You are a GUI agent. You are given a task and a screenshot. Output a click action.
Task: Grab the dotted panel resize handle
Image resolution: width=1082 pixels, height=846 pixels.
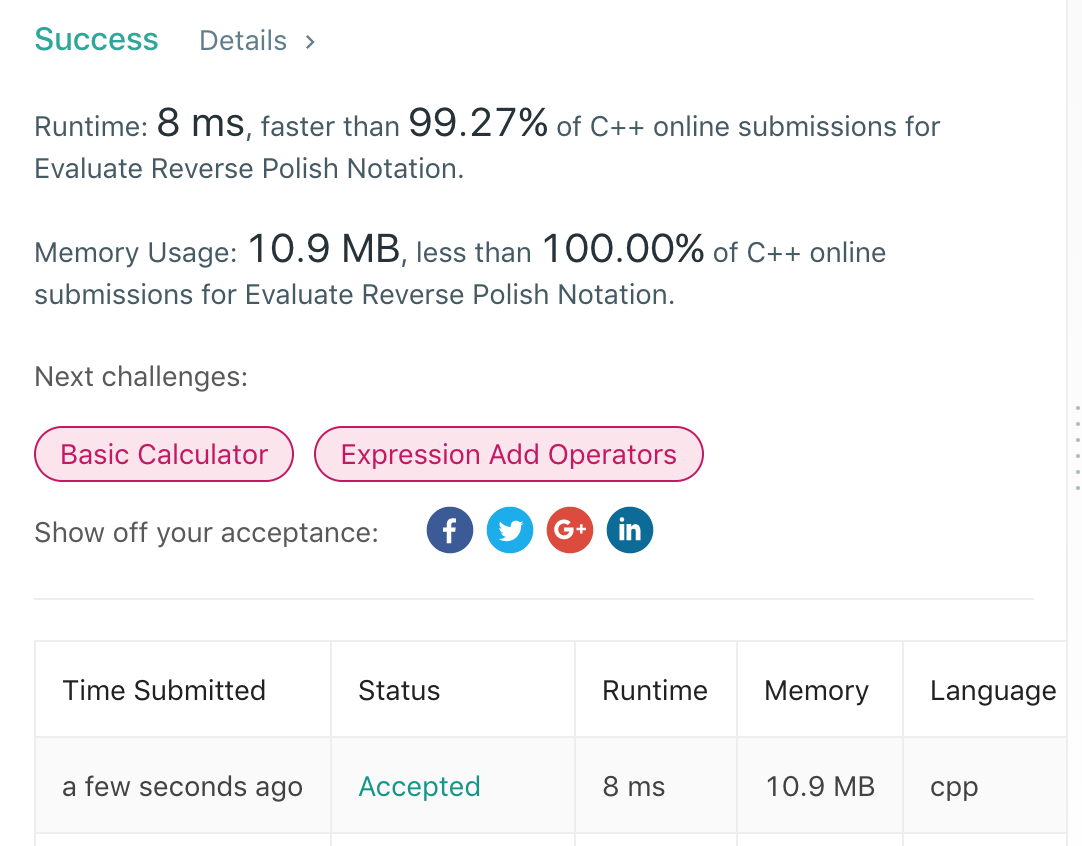click(x=1077, y=447)
